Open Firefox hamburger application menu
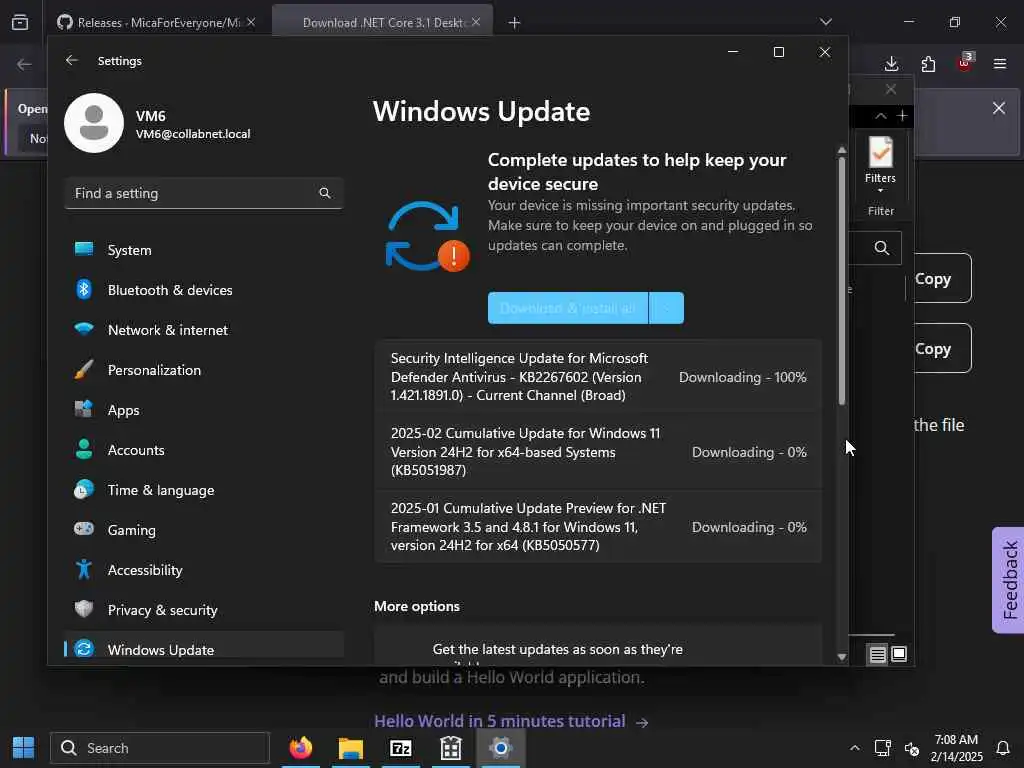 [x=1000, y=64]
